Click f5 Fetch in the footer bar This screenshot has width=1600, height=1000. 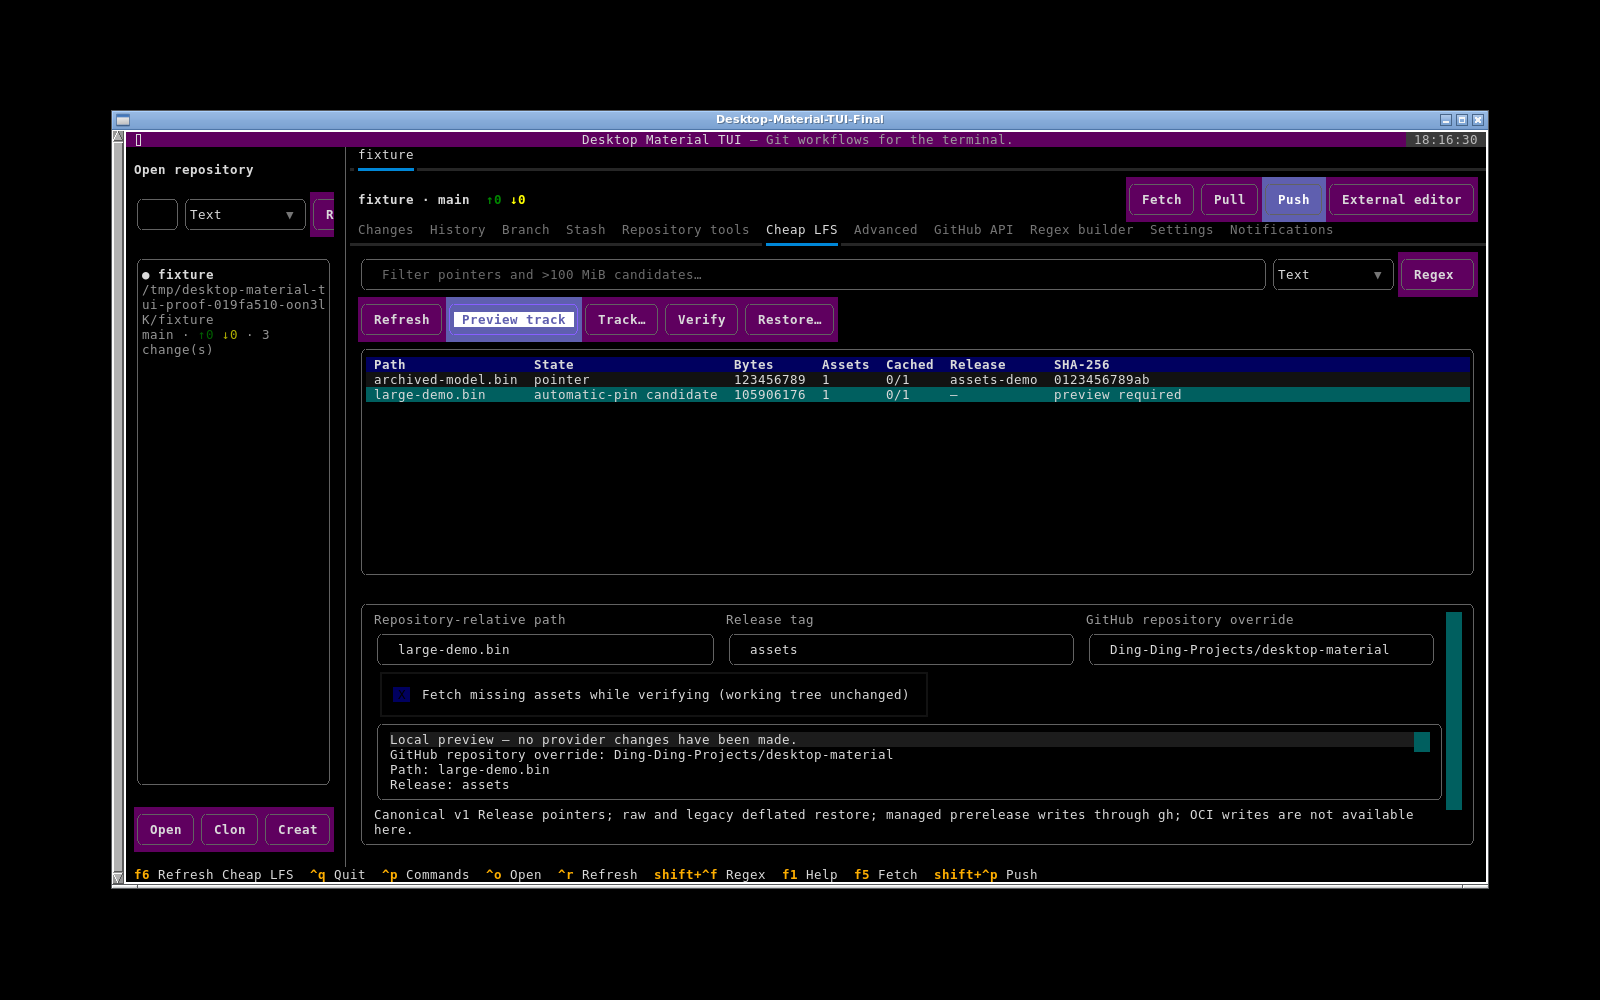[x=885, y=875]
